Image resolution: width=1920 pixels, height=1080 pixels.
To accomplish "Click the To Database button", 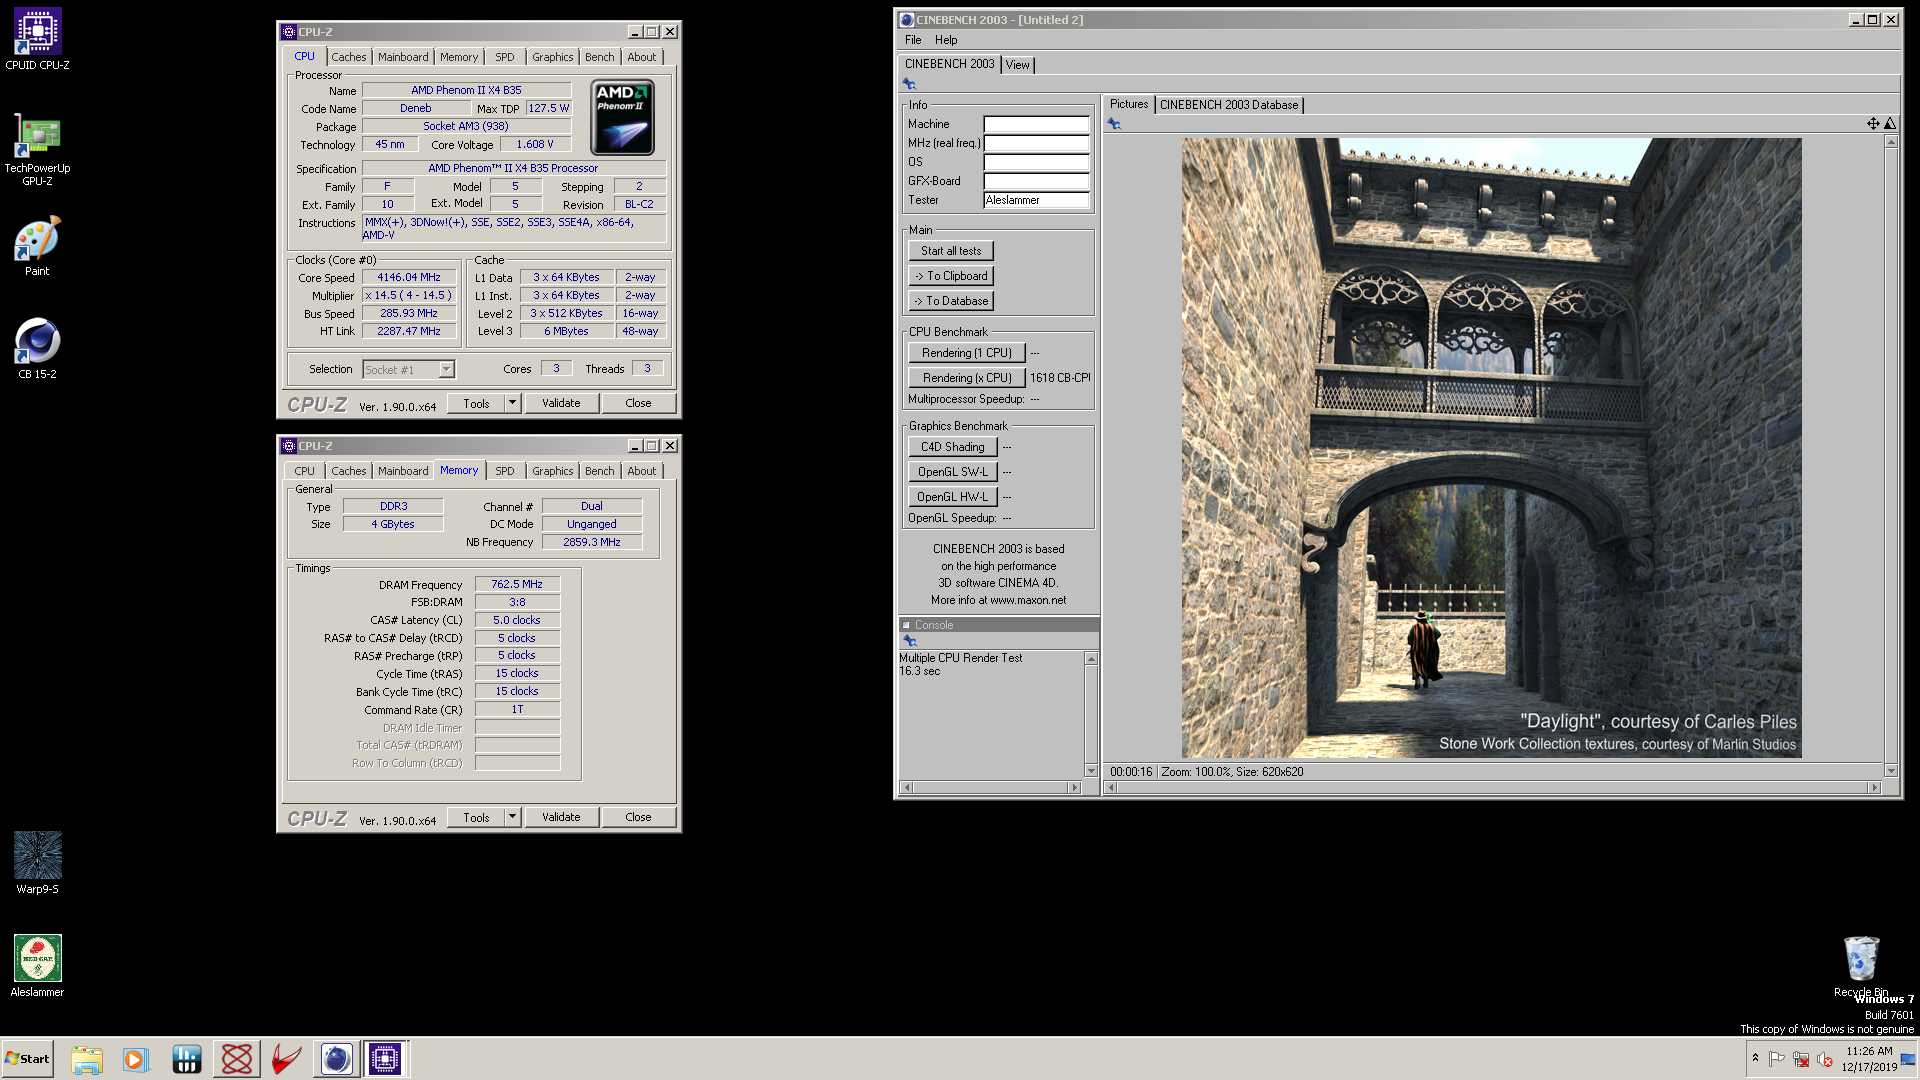I will (950, 301).
